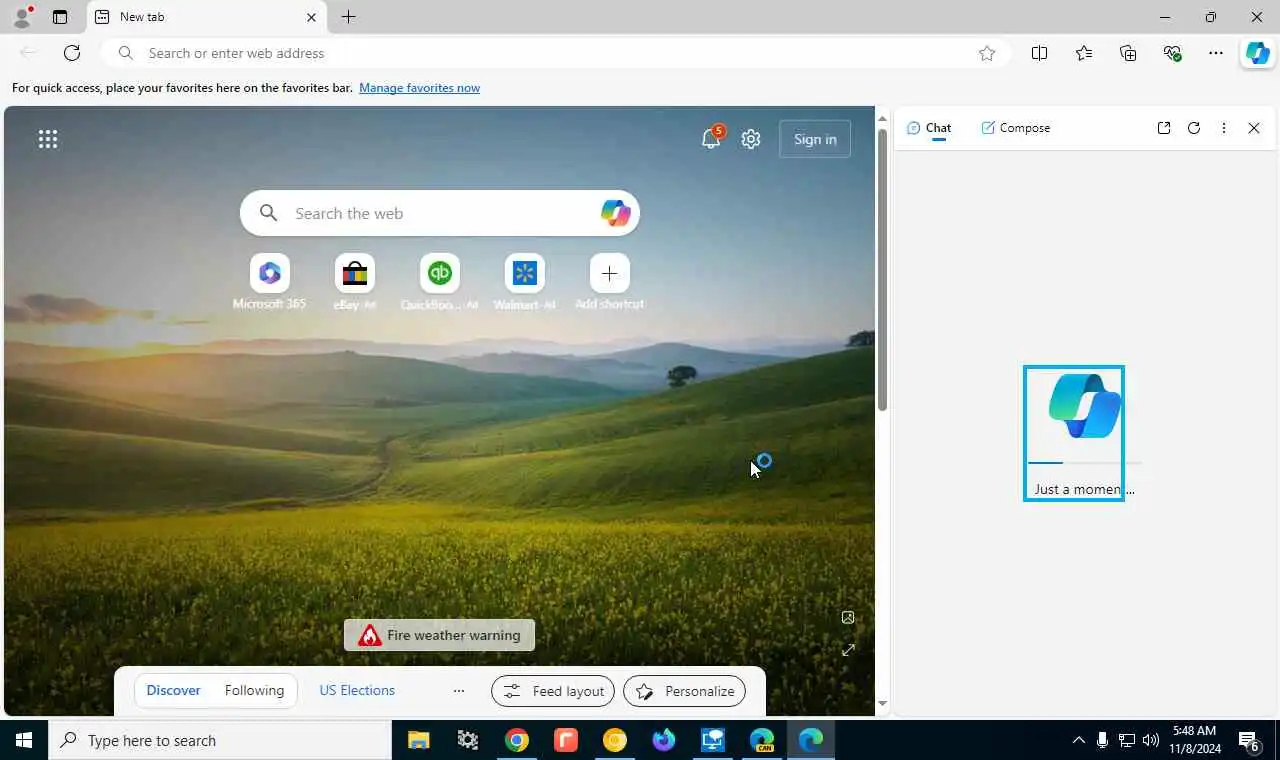Switch to Chat tab in Copilot
The image size is (1280, 760).
click(929, 128)
